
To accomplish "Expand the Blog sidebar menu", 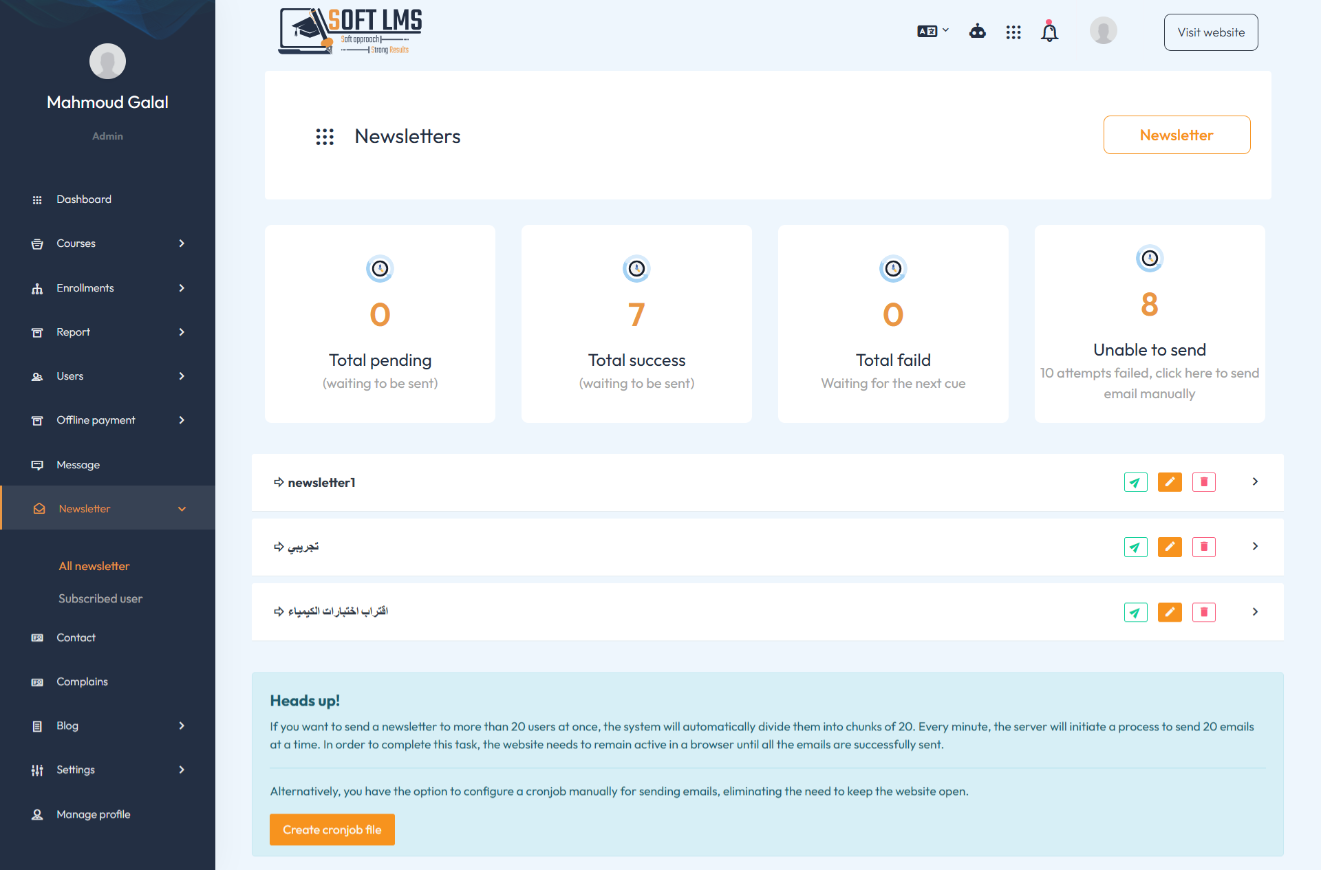I will [x=107, y=726].
